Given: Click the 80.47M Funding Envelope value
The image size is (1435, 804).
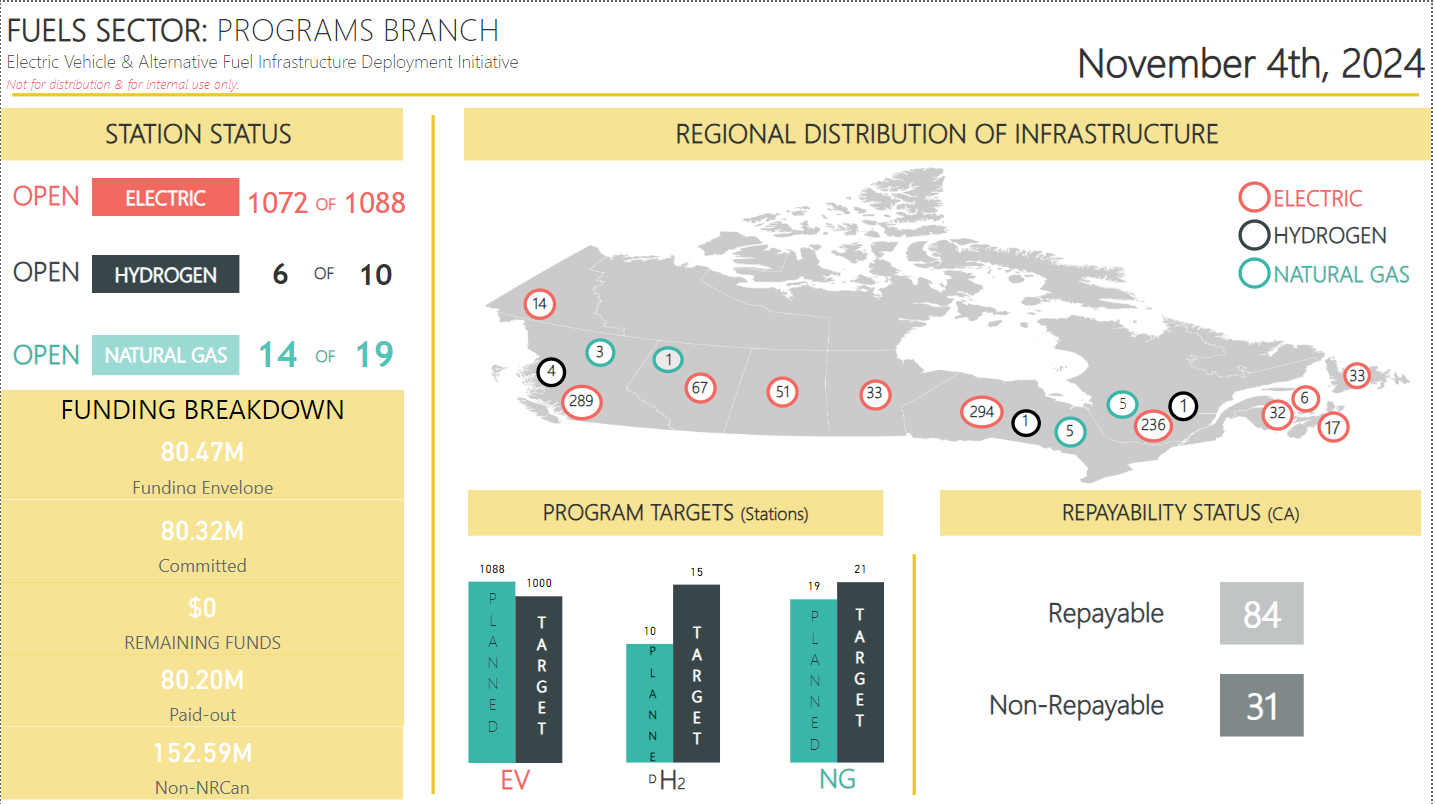Looking at the screenshot, I should [x=202, y=452].
